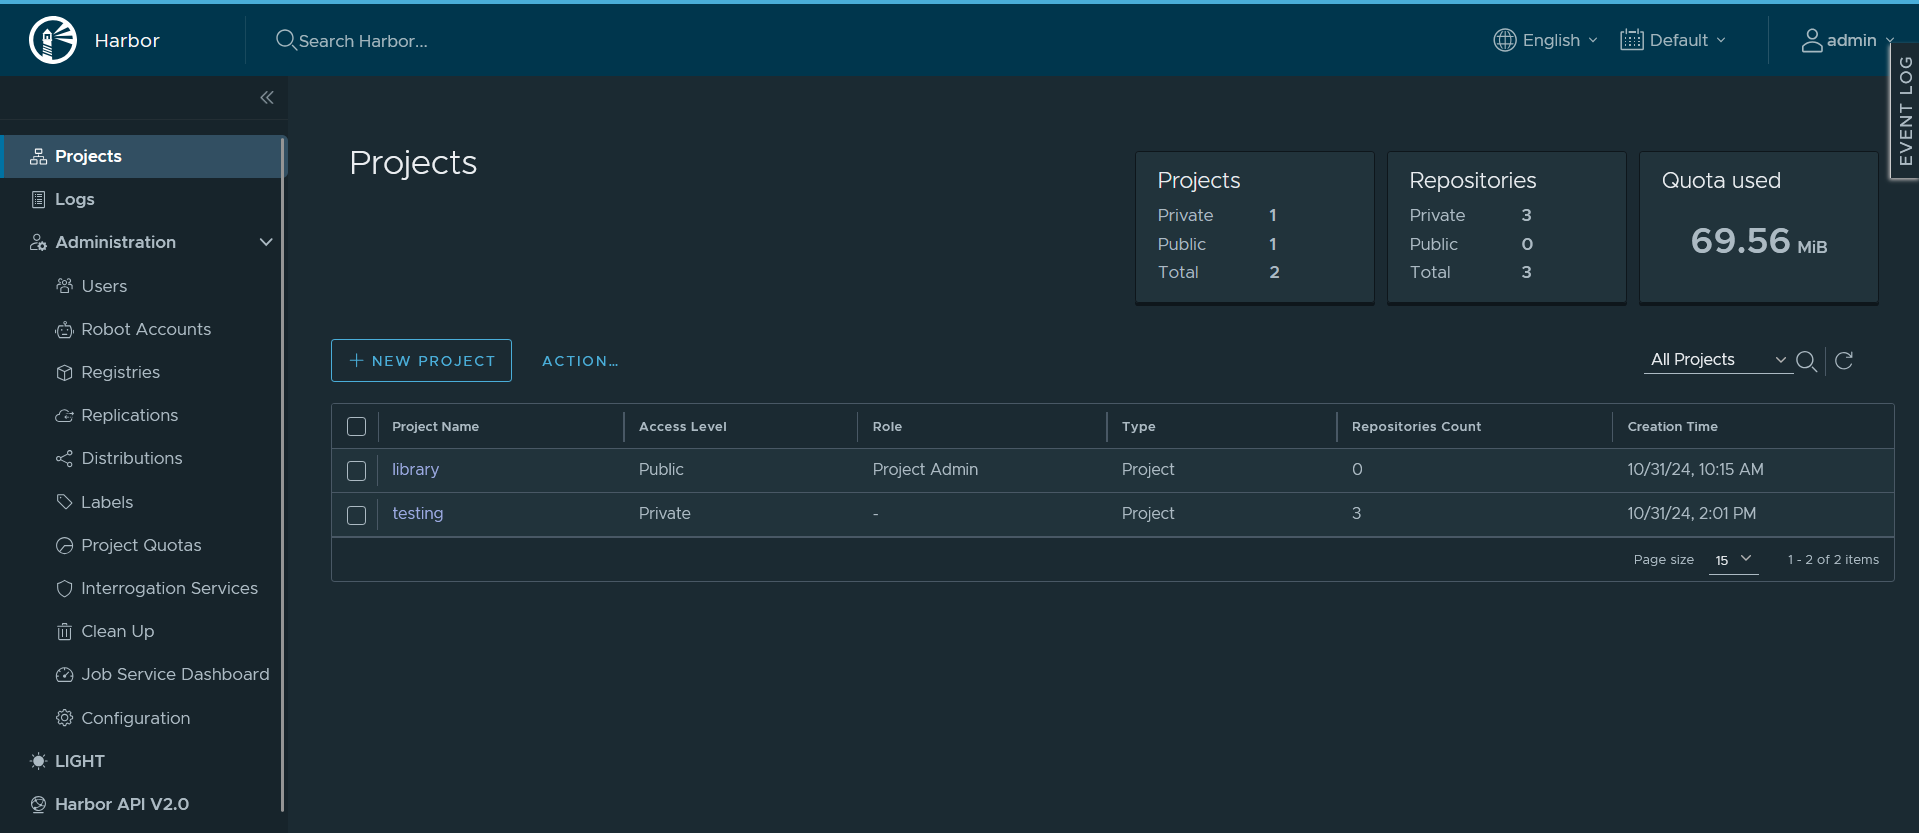Open the All Projects filter dropdown
The width and height of the screenshot is (1919, 833).
pyautogui.click(x=1717, y=360)
